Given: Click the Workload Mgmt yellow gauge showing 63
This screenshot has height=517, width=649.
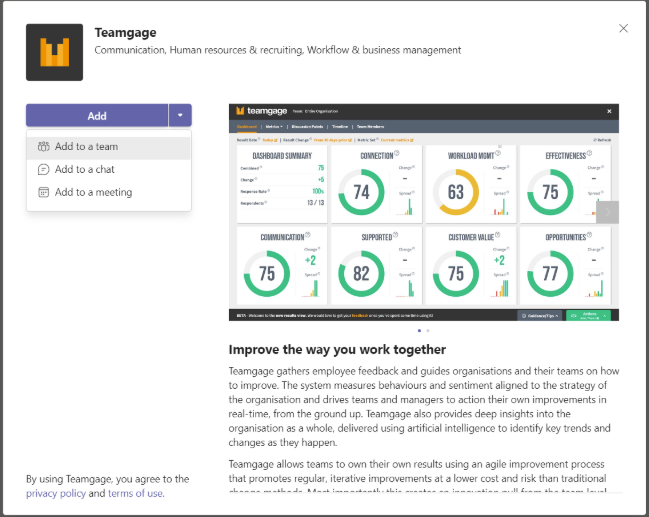Looking at the screenshot, I should pos(456,191).
